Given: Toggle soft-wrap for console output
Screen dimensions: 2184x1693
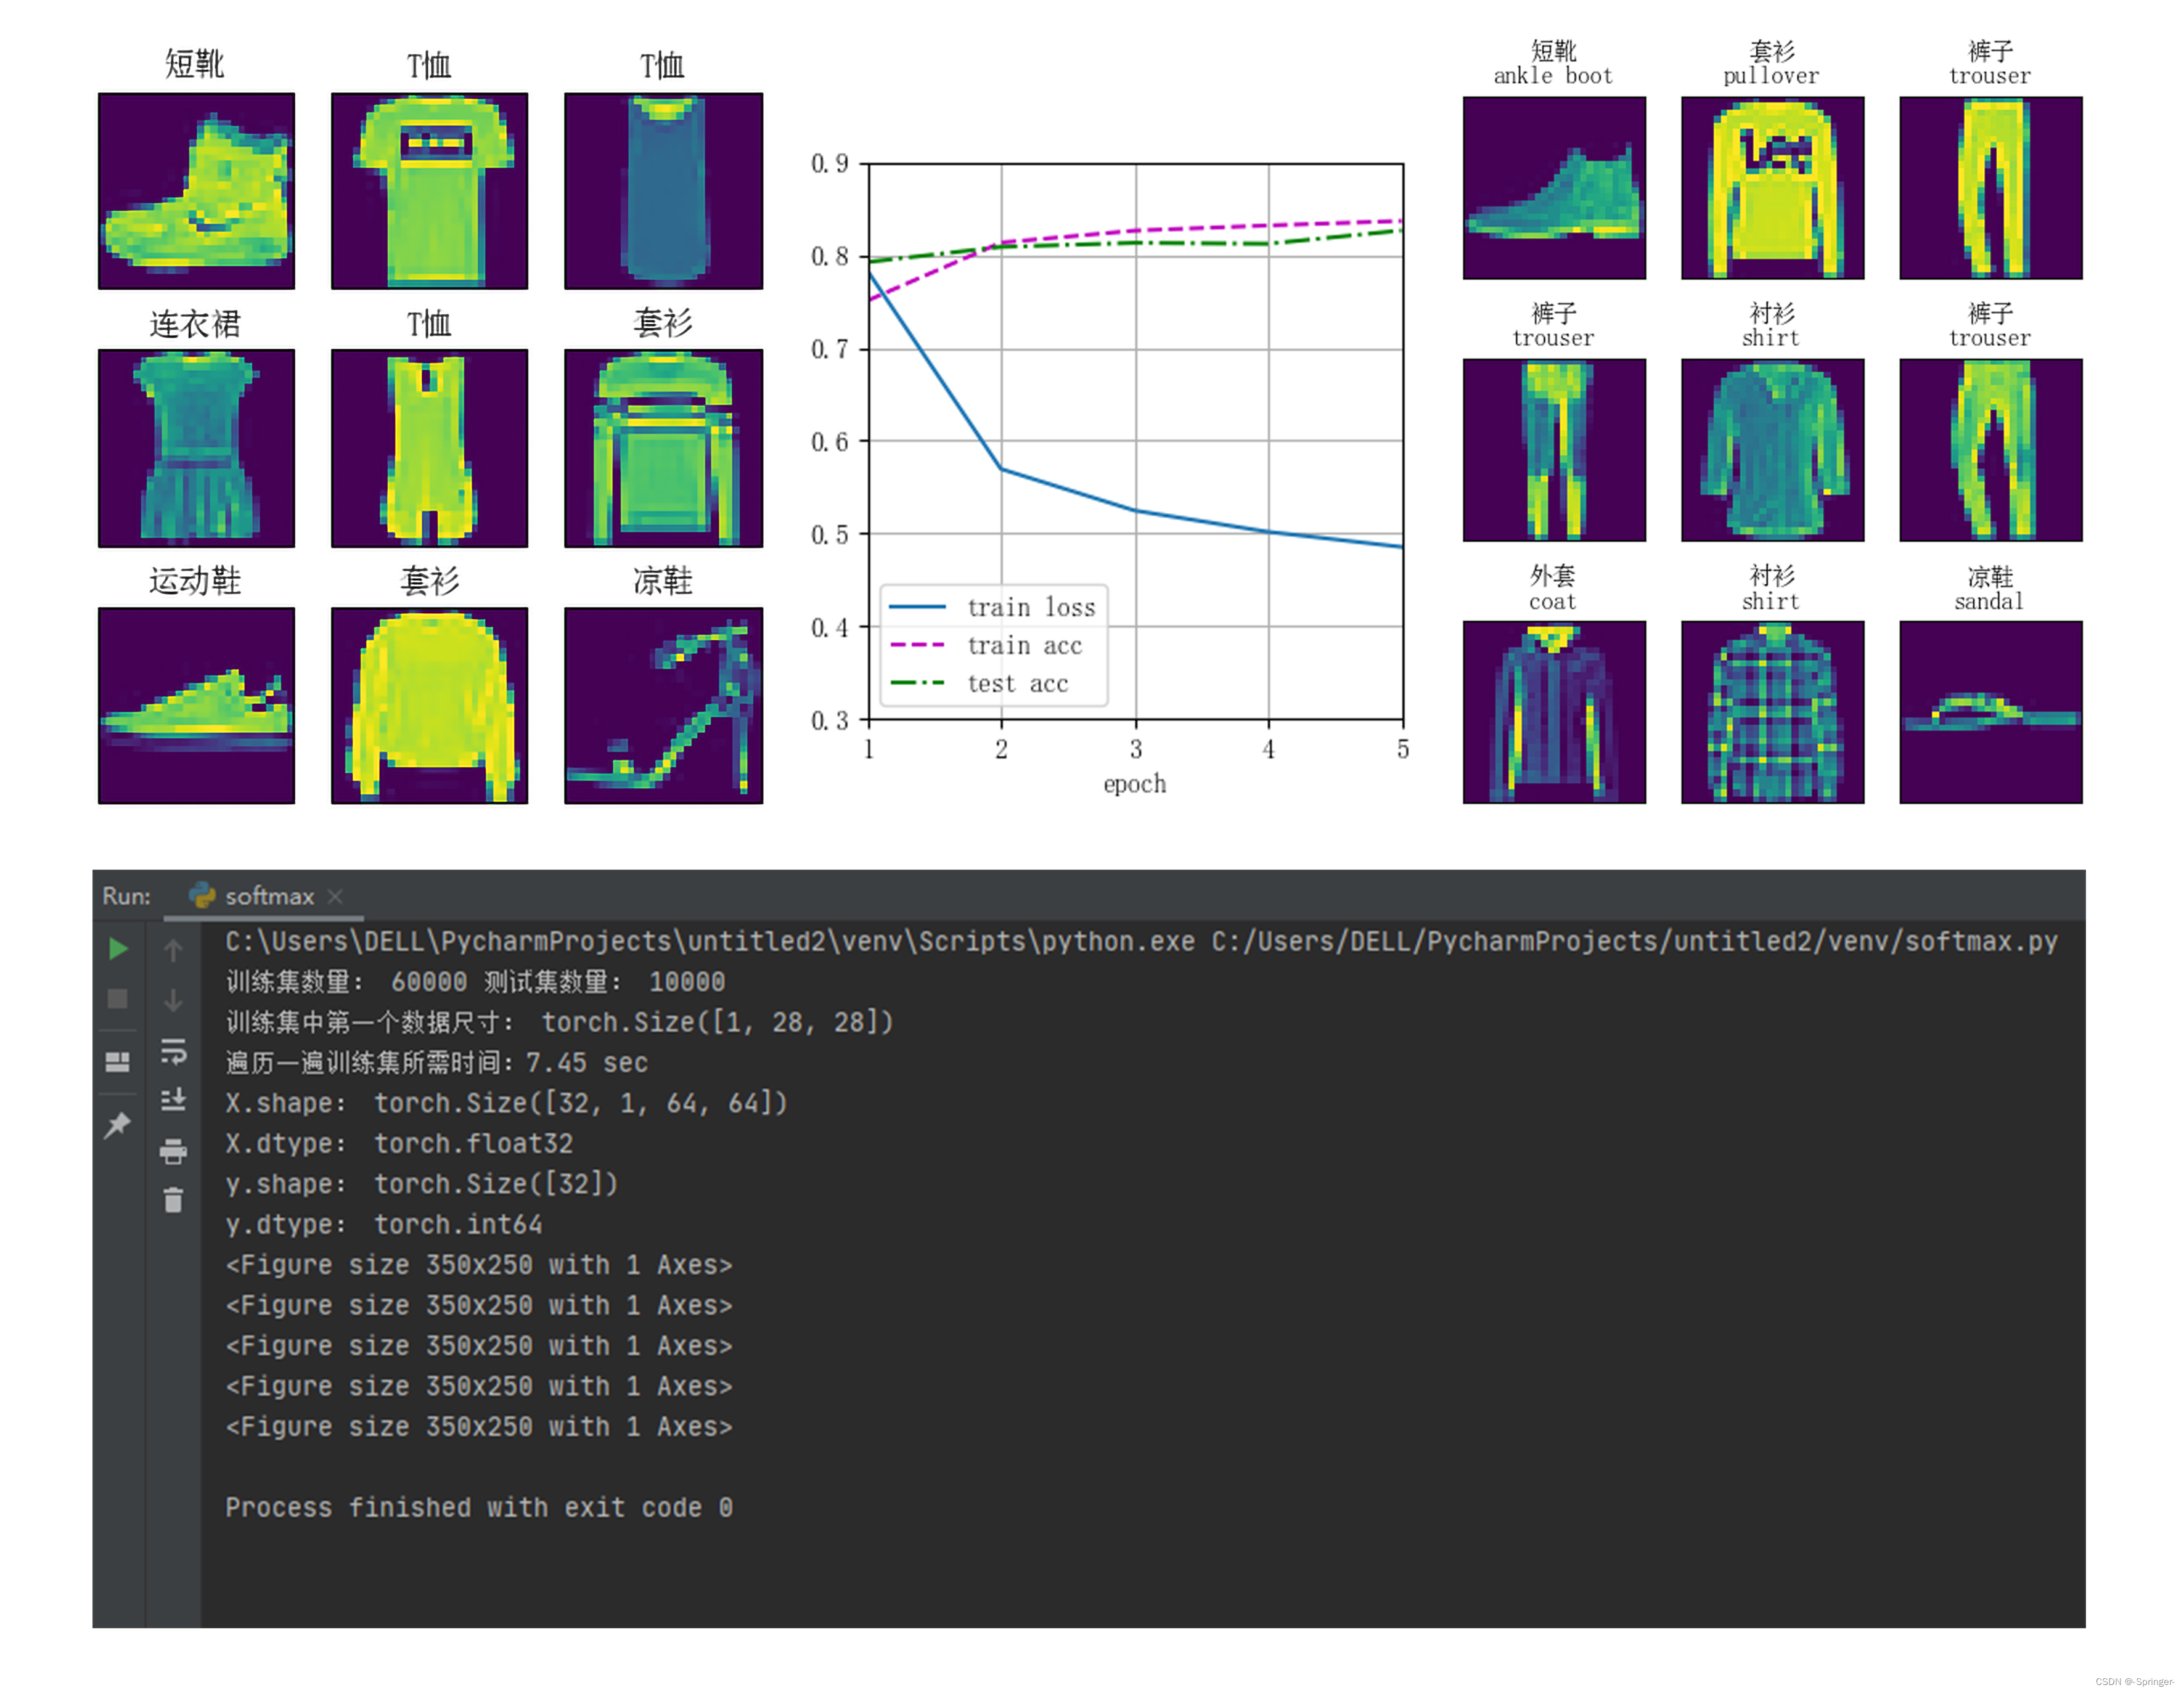Looking at the screenshot, I should click(173, 1051).
